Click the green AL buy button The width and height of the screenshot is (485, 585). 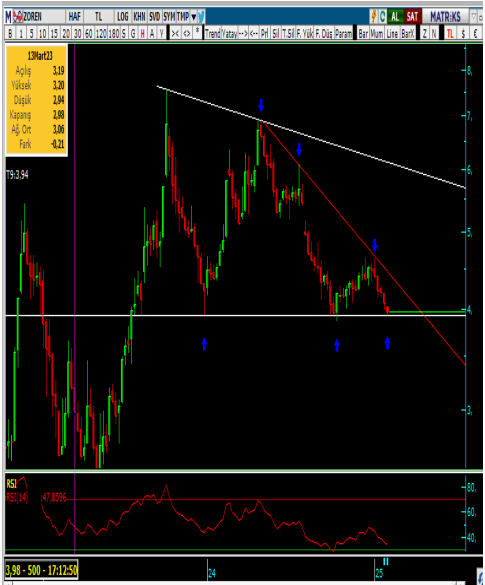point(395,16)
